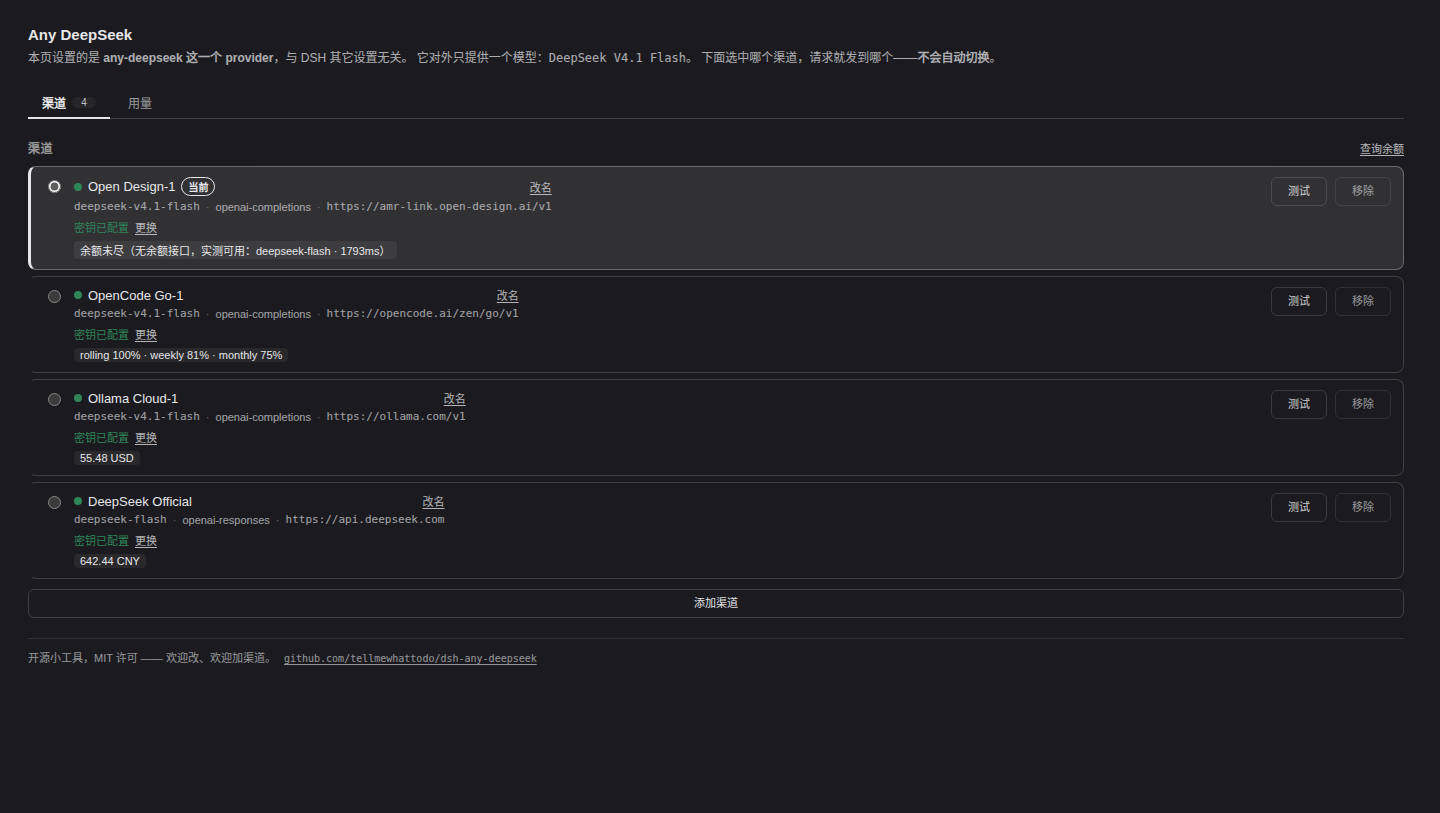Screen dimensions: 1440x813
Task: Open the github.com/tellmewhattodo/dsh-any-deepseek link
Action: click(x=410, y=659)
